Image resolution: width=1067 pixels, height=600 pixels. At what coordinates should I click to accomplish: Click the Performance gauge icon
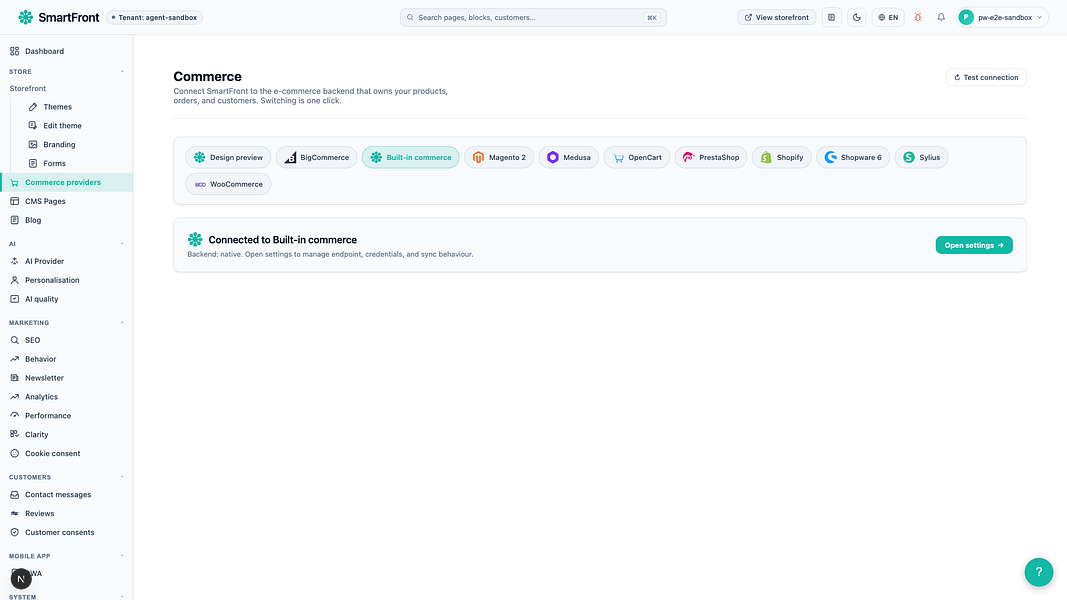[x=14, y=416]
